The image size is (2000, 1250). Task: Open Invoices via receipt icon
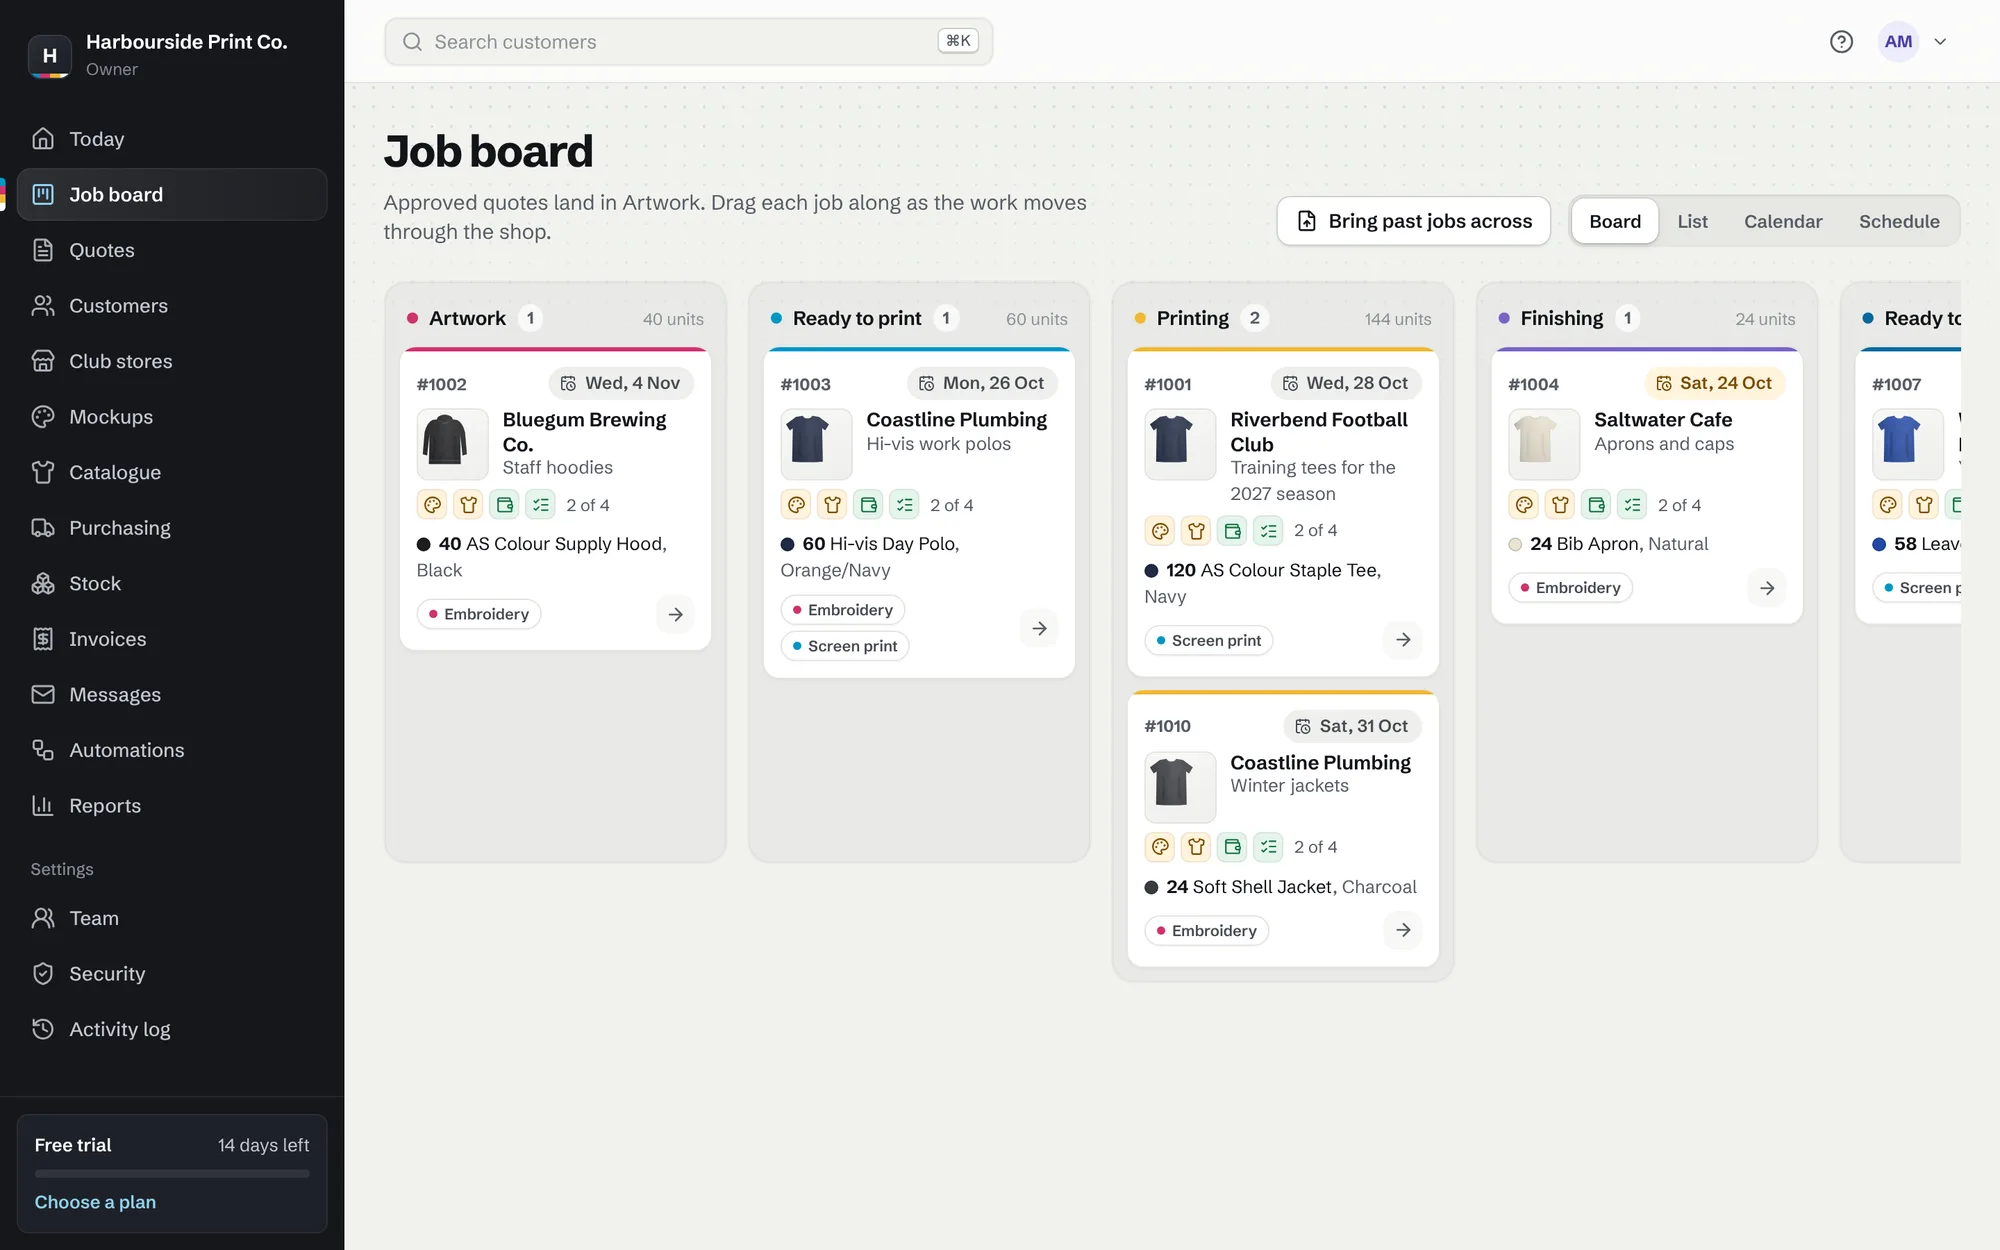pyautogui.click(x=43, y=639)
